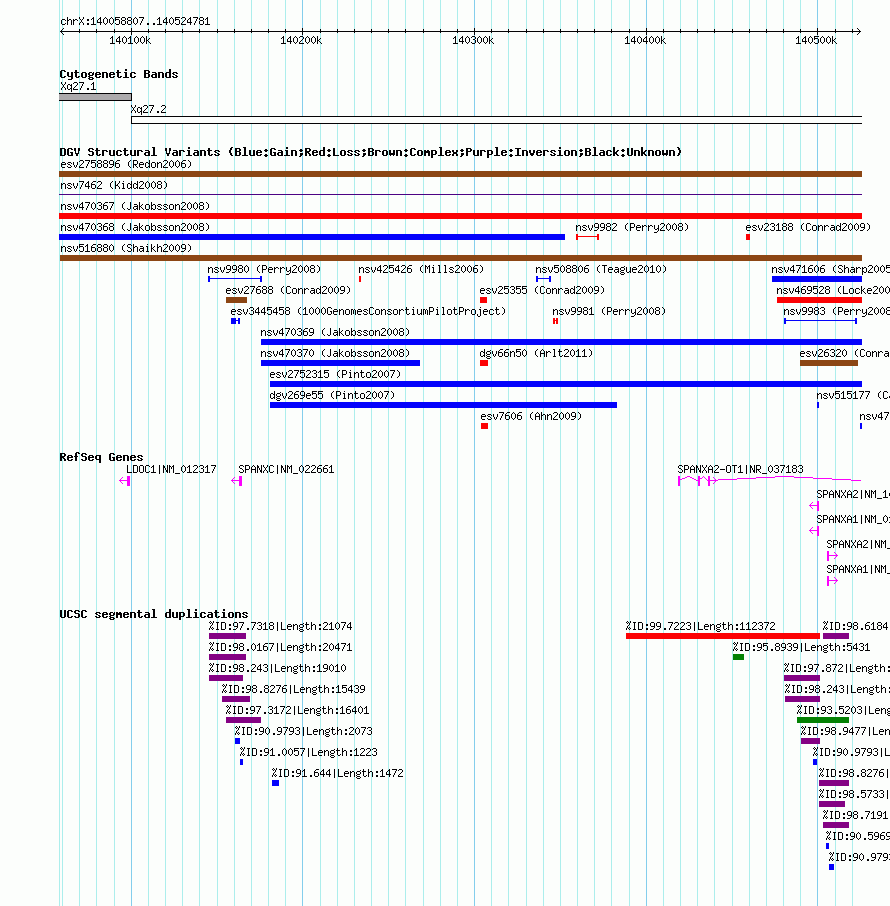Click the %ID:98.243|Length:19010 duplication label
890x906 pixels.
click(x=277, y=668)
